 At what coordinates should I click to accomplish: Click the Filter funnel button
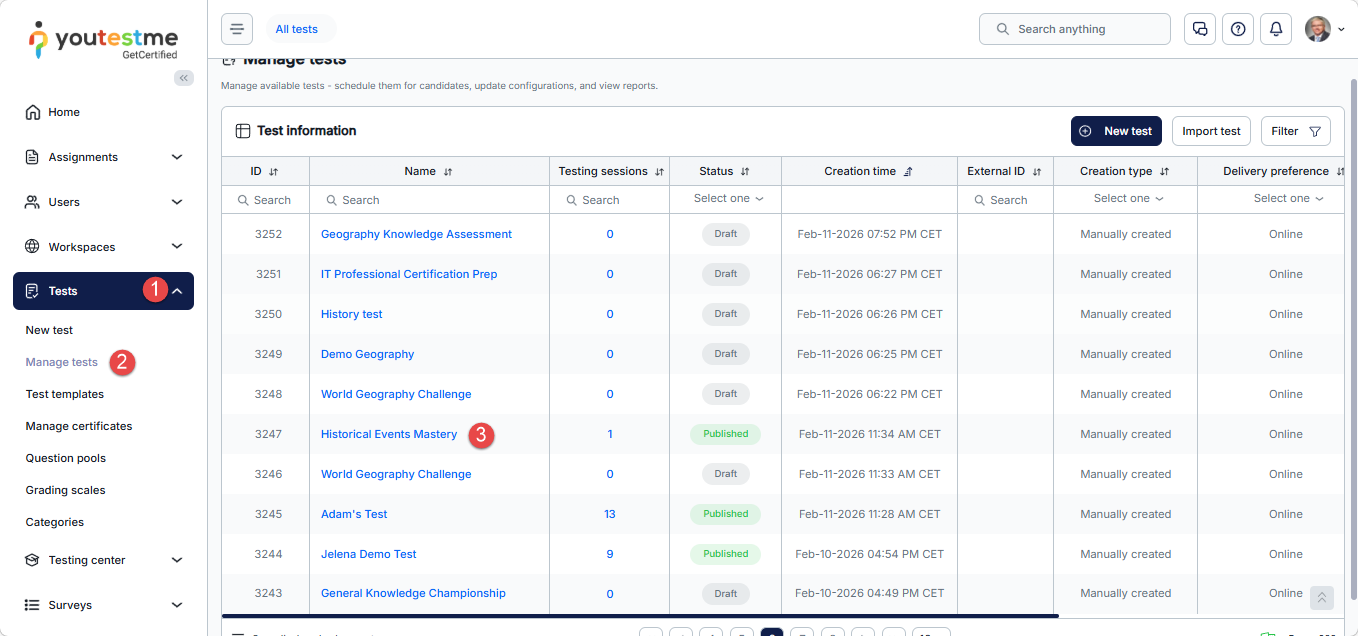(x=1296, y=131)
